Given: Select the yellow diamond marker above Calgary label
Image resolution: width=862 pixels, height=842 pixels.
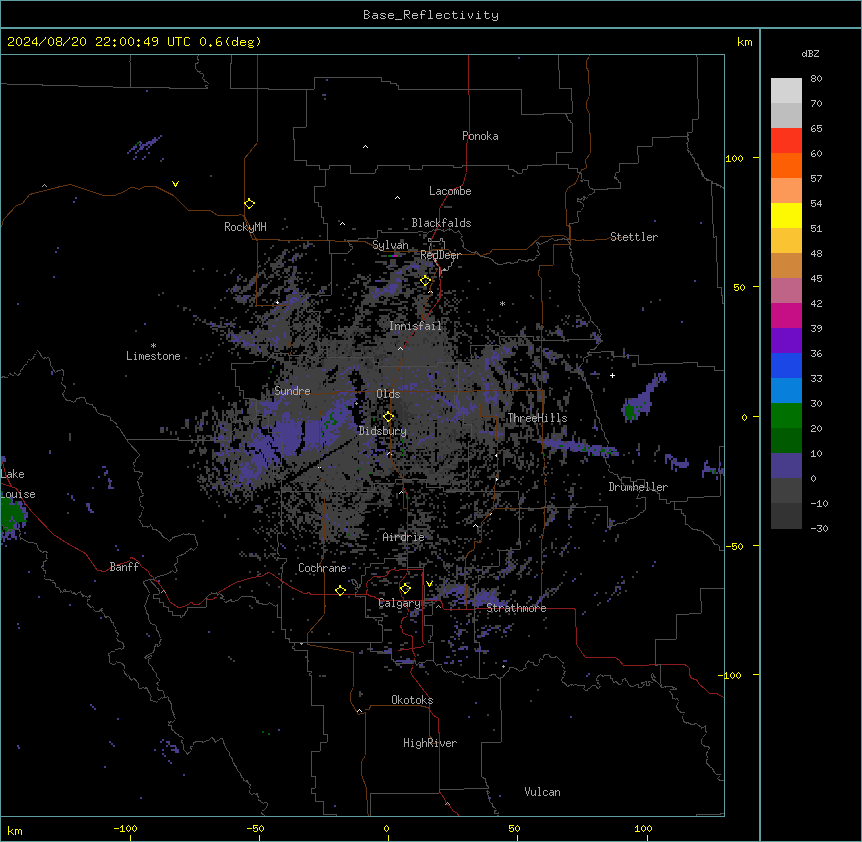Looking at the screenshot, I should tap(405, 589).
